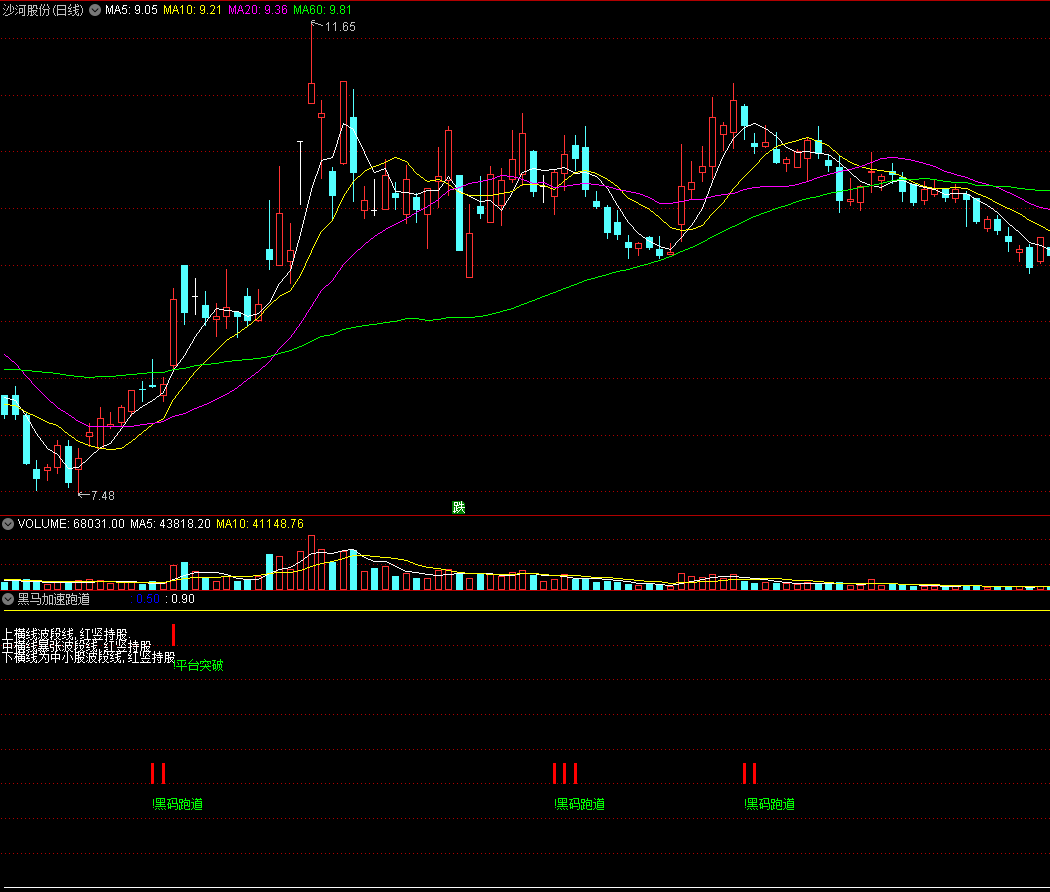Click the 上横线波段线,红竖持股 note text
This screenshot has width=1050, height=892.
pyautogui.click(x=65, y=634)
